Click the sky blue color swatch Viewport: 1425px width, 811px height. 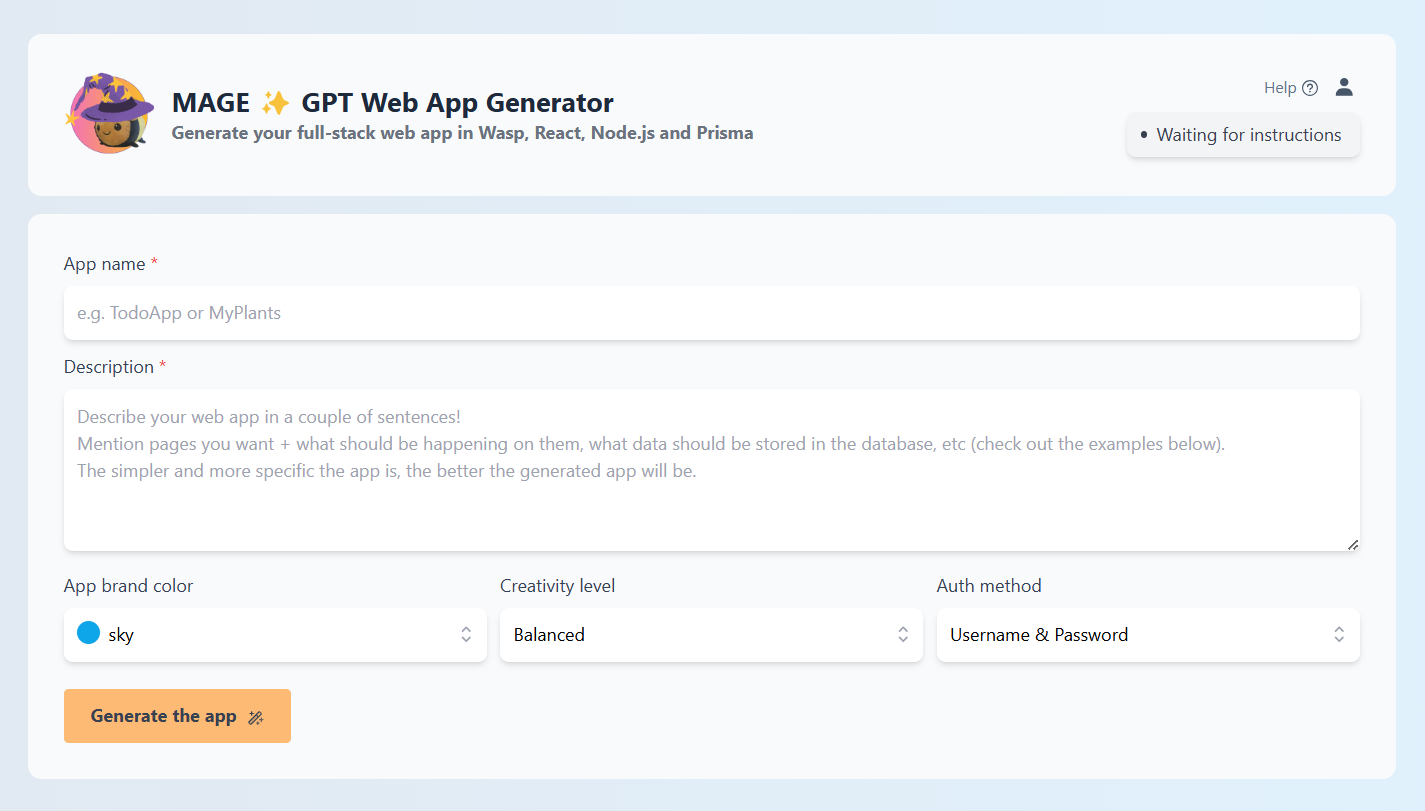point(89,633)
